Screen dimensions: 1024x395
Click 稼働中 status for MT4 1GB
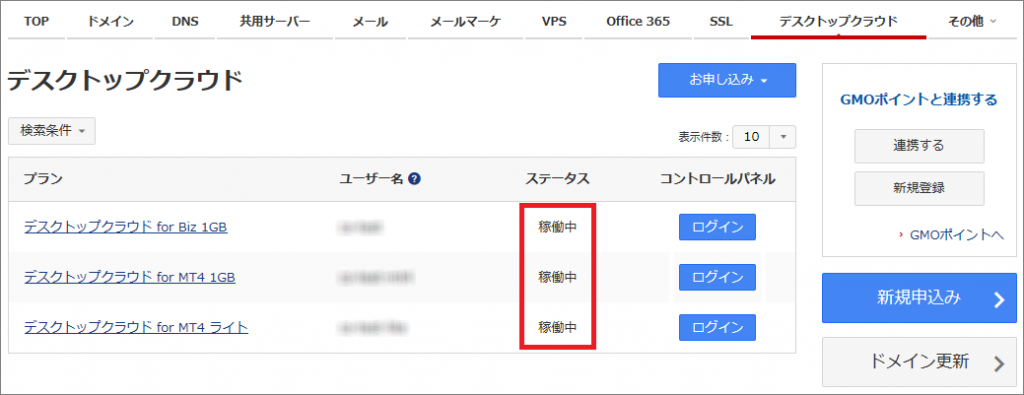pos(558,277)
